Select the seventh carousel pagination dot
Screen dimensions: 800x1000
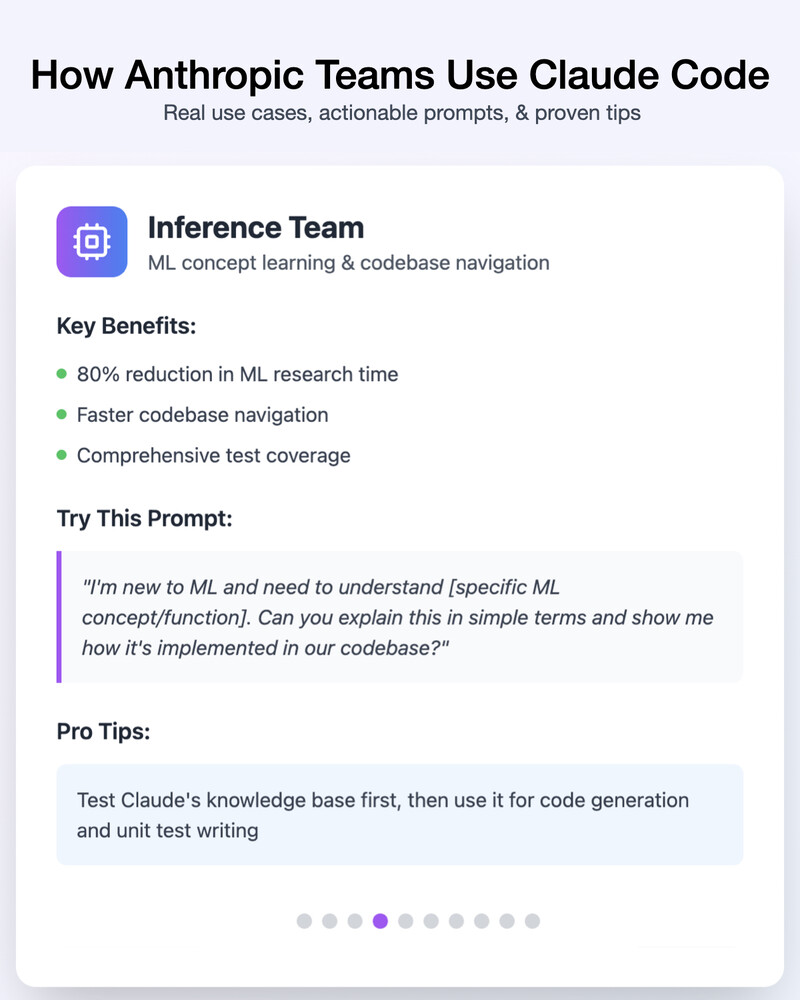point(456,921)
